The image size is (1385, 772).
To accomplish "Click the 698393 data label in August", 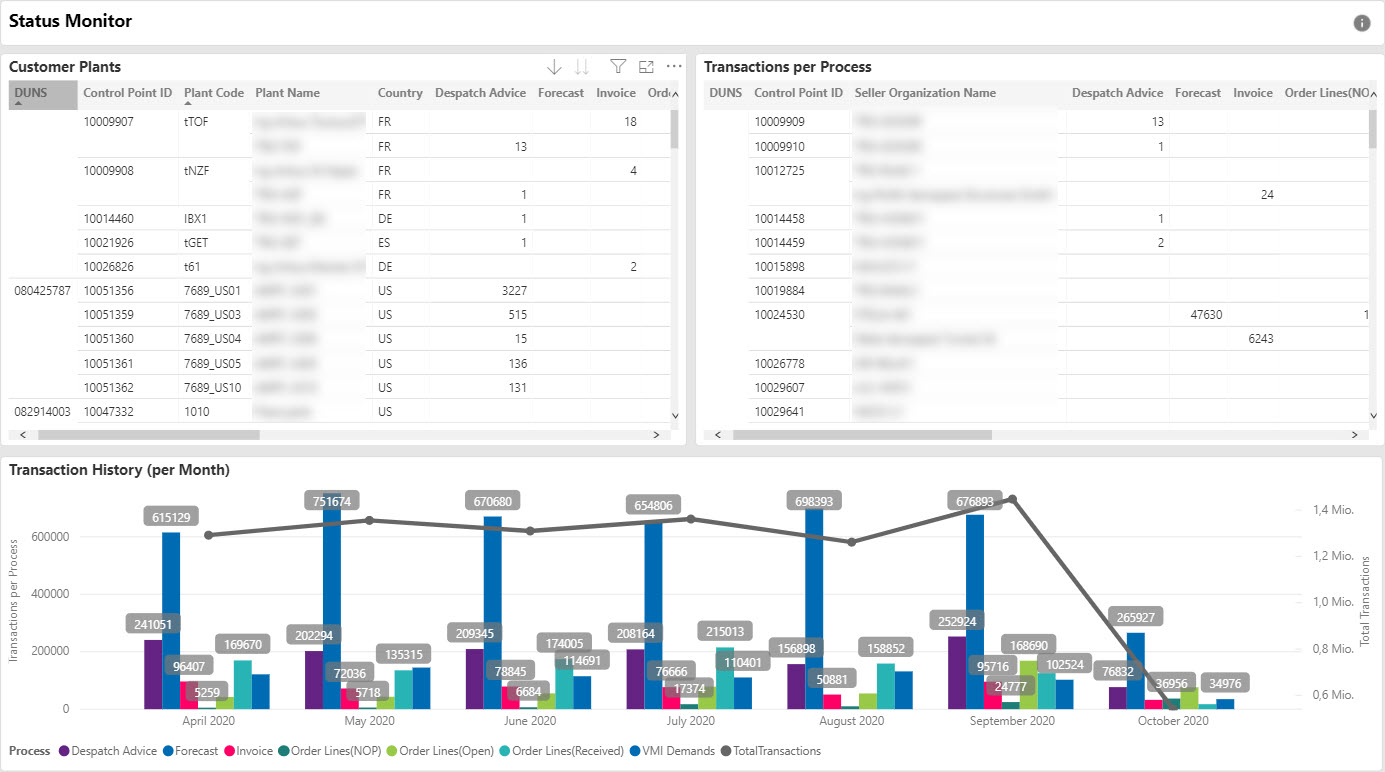I will coord(815,499).
